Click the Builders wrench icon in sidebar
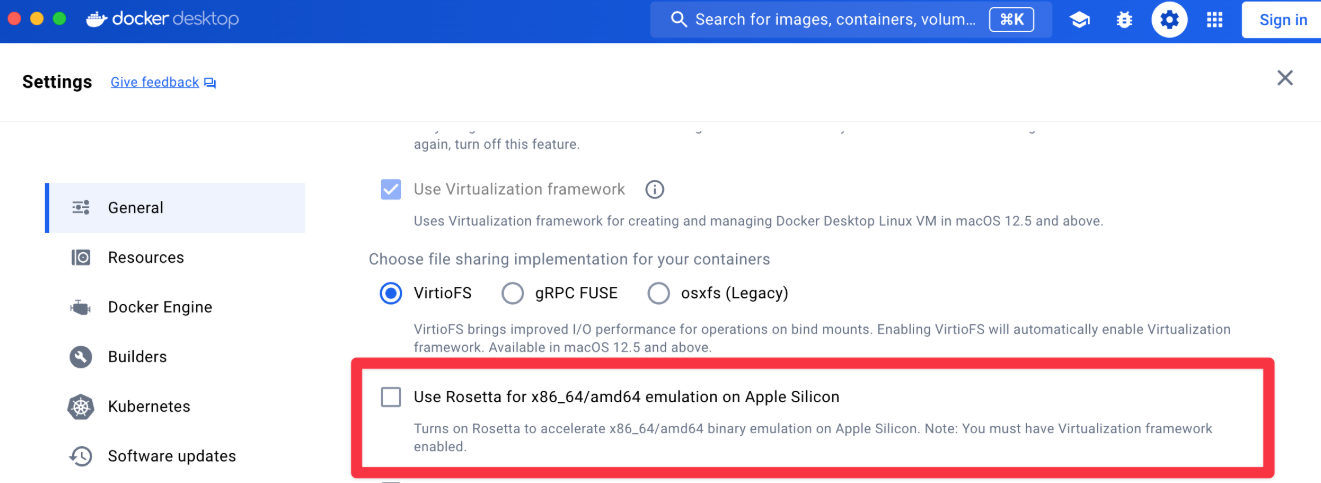 tap(81, 356)
